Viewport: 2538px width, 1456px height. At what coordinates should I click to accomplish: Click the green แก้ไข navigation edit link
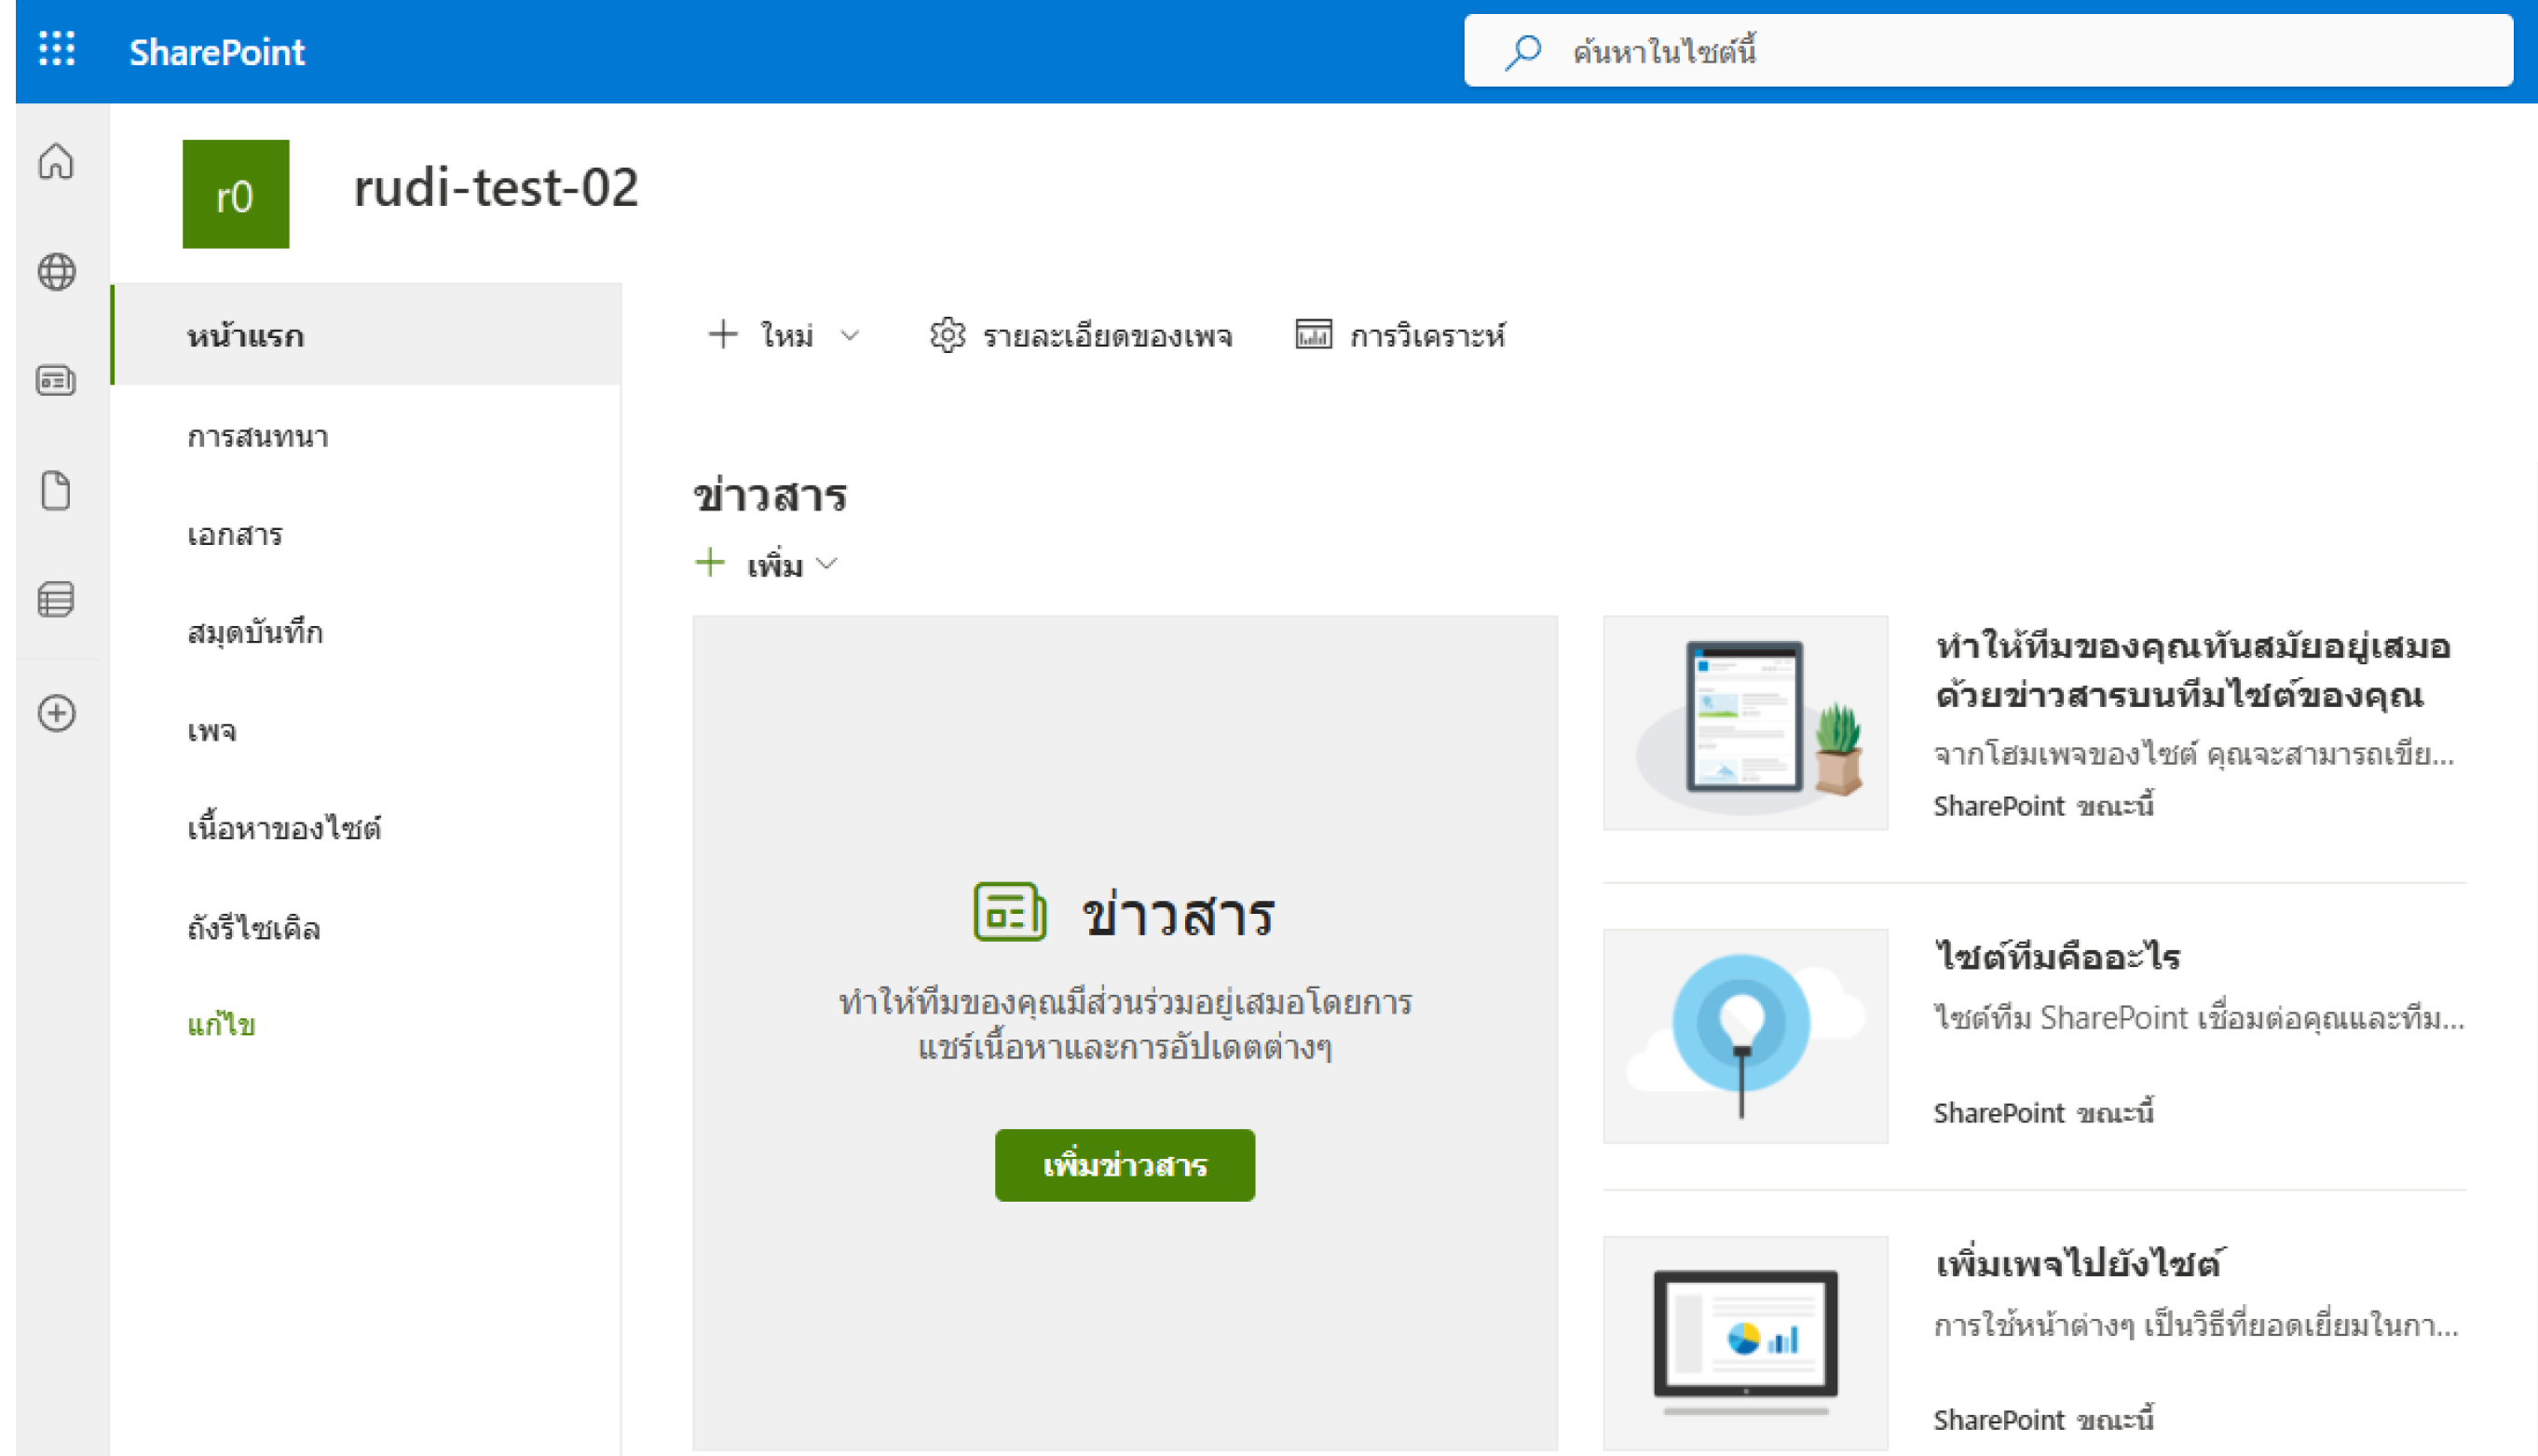(222, 1025)
